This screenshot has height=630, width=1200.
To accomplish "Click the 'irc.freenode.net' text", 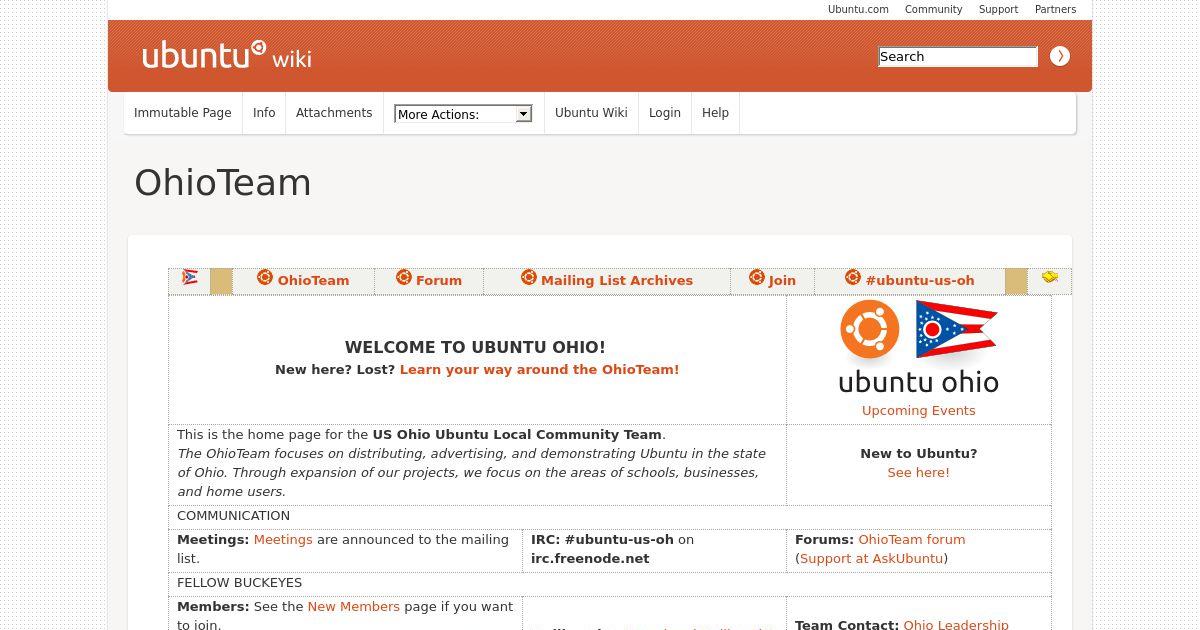I will point(590,559).
